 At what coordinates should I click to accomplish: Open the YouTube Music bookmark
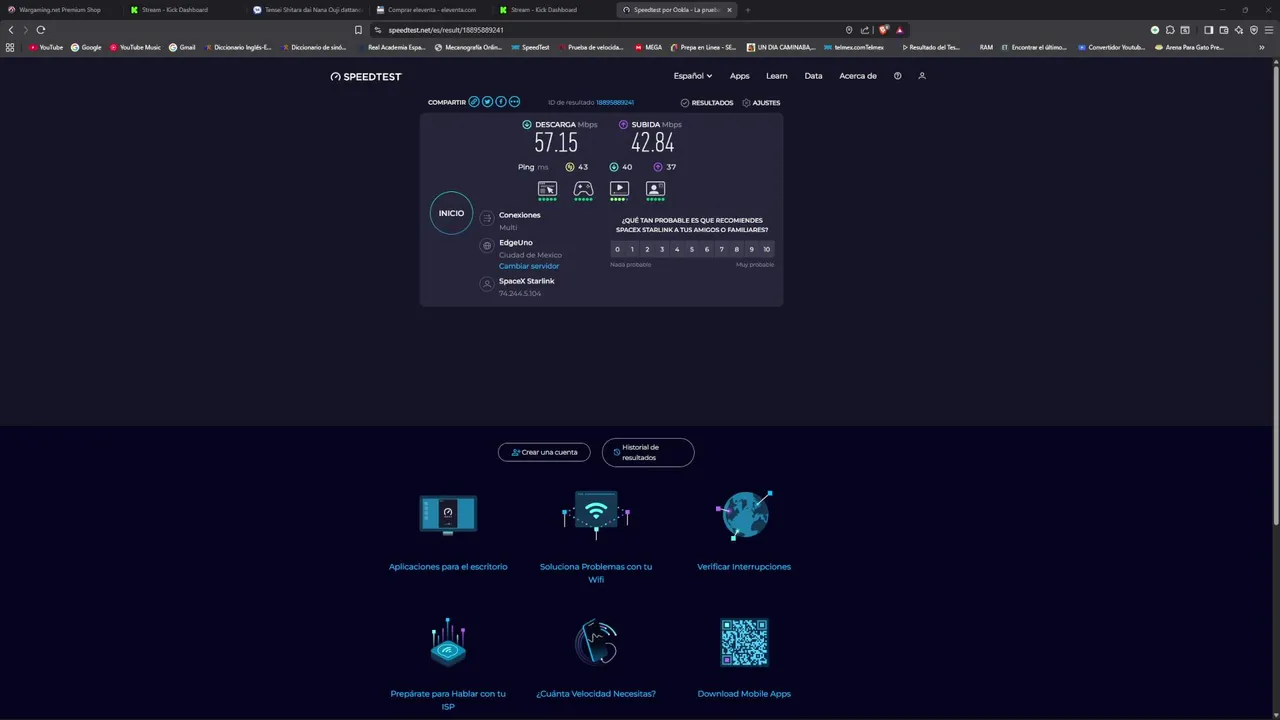[135, 47]
